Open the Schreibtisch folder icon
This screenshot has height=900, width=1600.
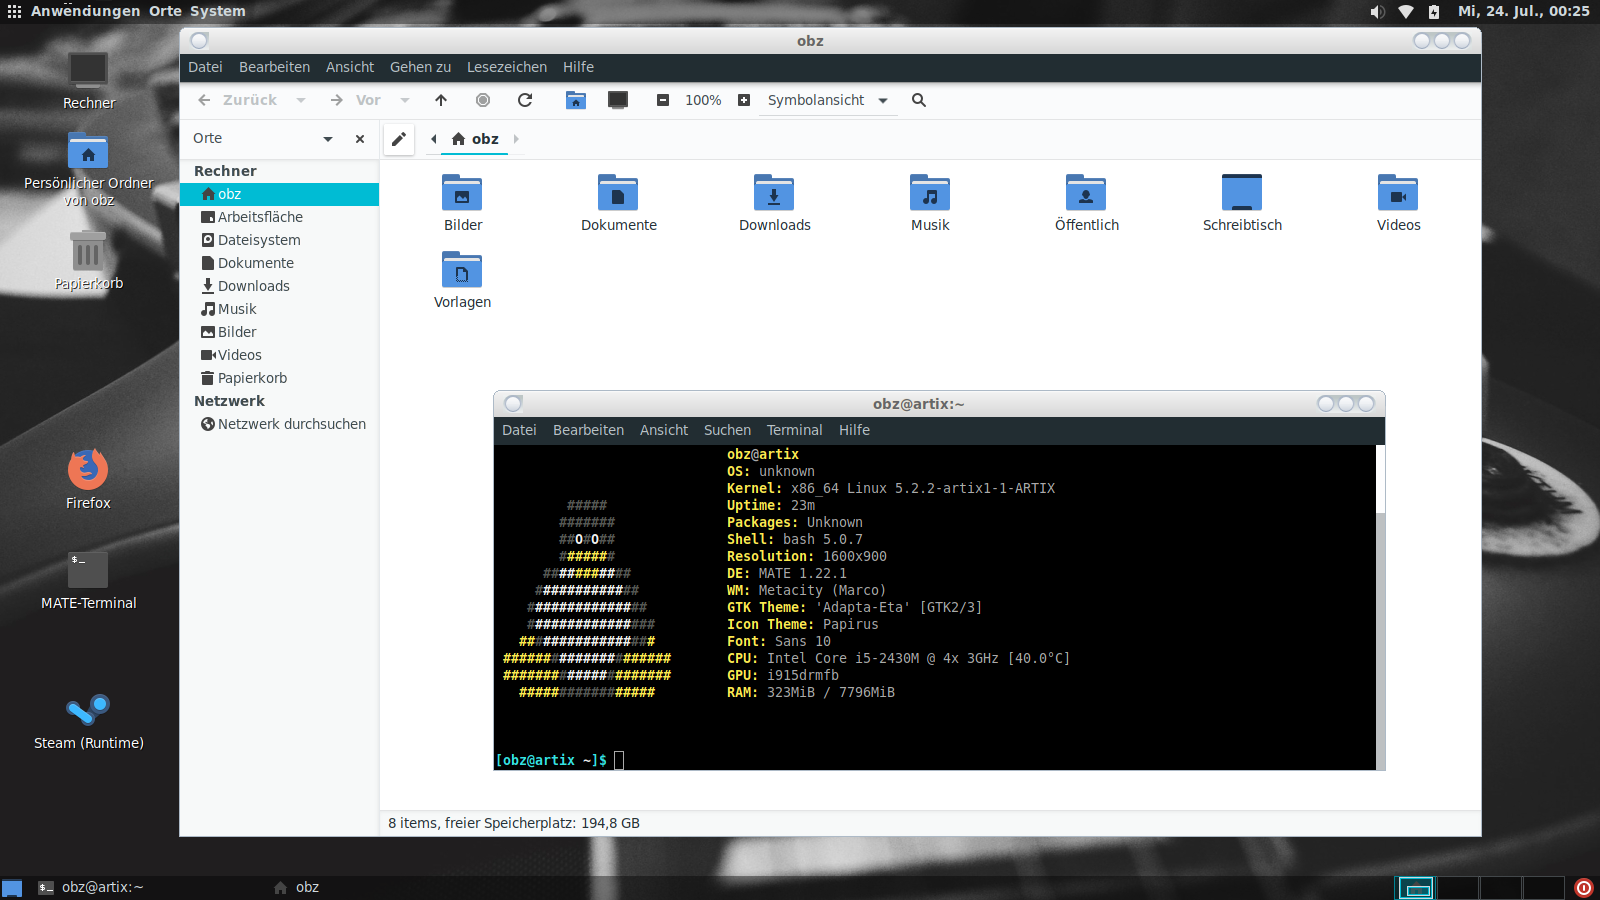click(1242, 193)
